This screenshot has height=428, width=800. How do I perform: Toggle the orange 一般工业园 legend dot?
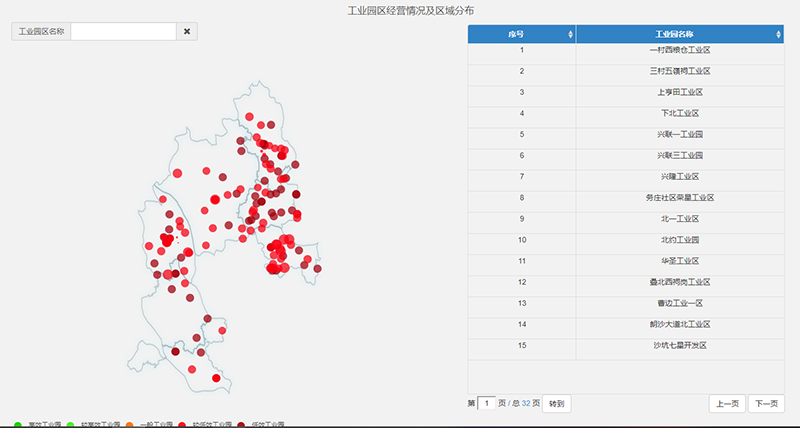130,425
